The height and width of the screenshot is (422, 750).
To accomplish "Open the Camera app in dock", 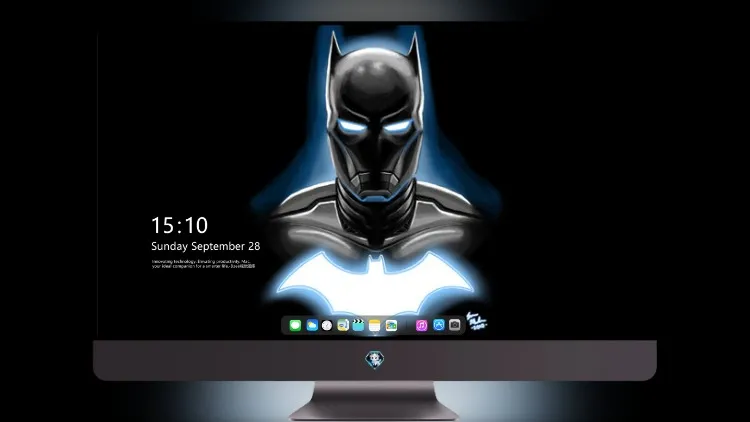I will (455, 325).
